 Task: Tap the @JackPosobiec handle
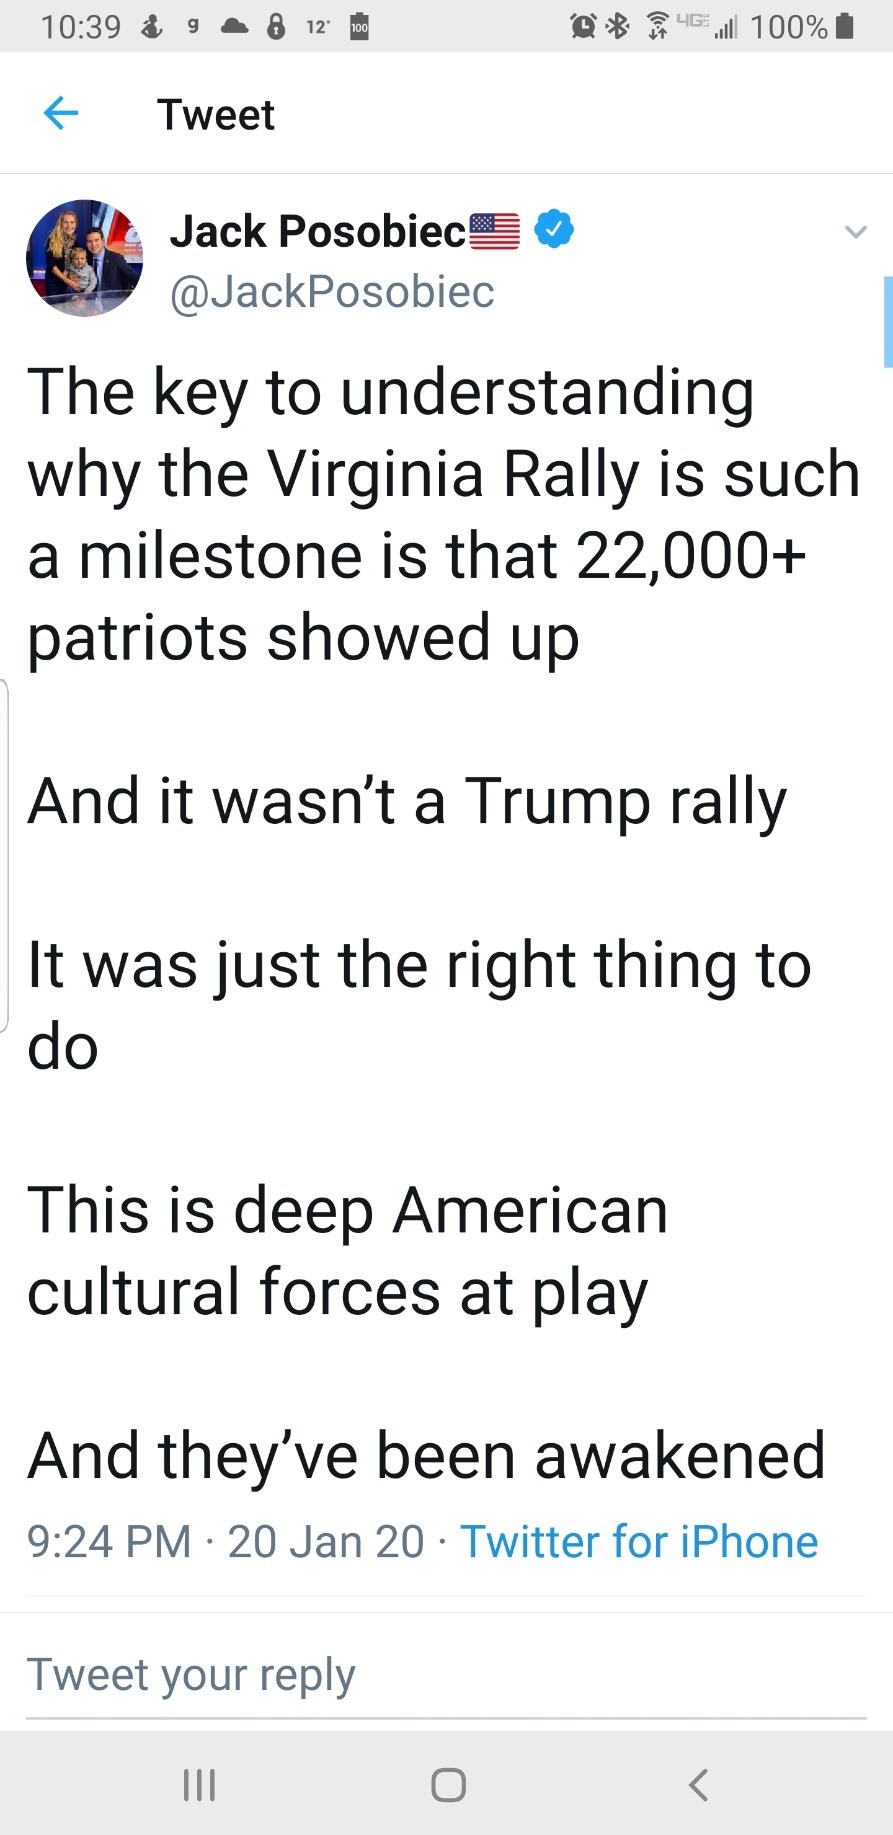[x=332, y=292]
